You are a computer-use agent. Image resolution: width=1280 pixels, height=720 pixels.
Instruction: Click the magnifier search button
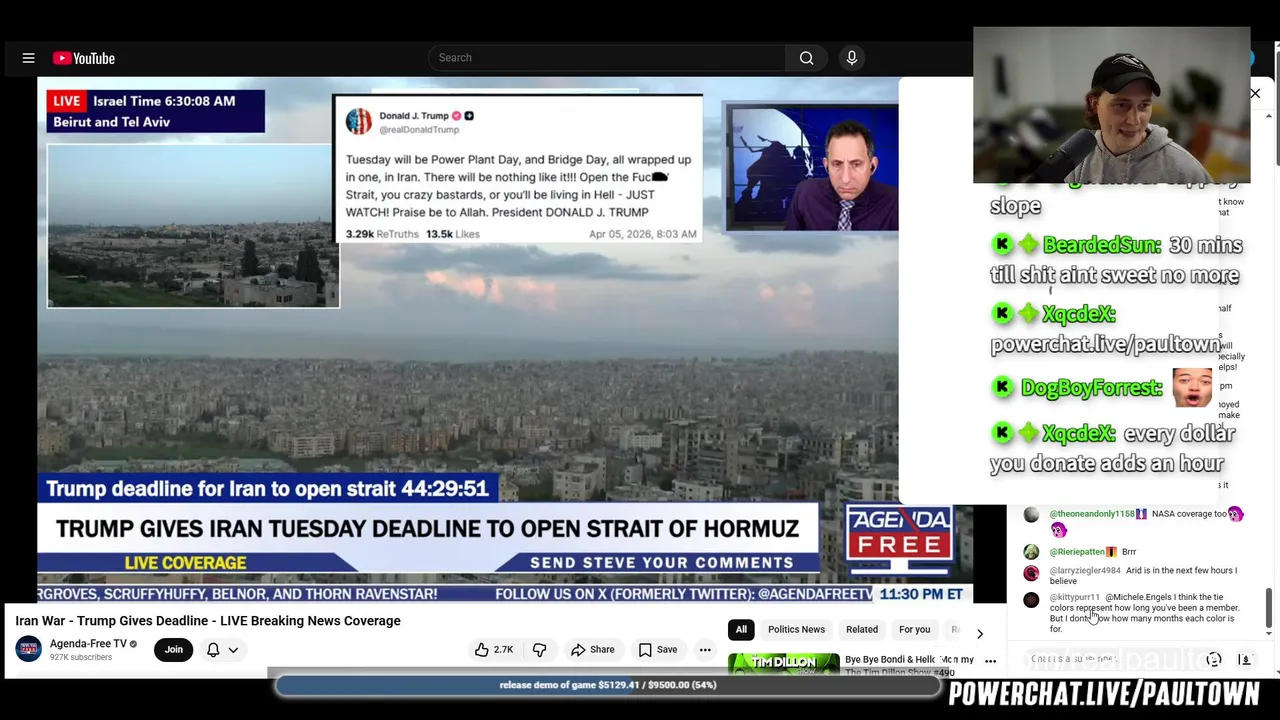tap(806, 58)
